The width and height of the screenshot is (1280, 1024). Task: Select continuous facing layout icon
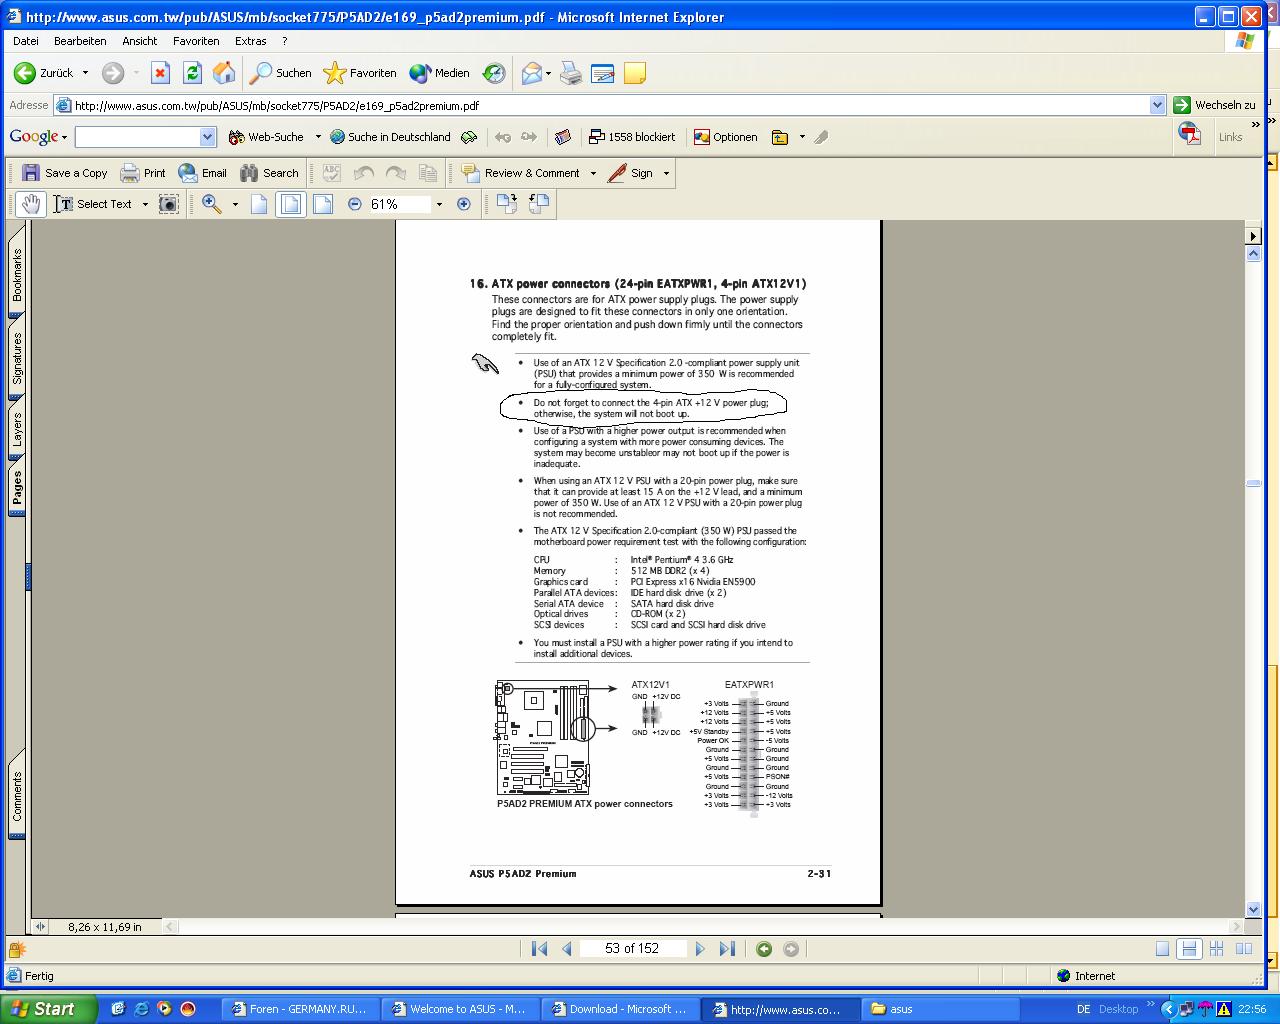1217,949
